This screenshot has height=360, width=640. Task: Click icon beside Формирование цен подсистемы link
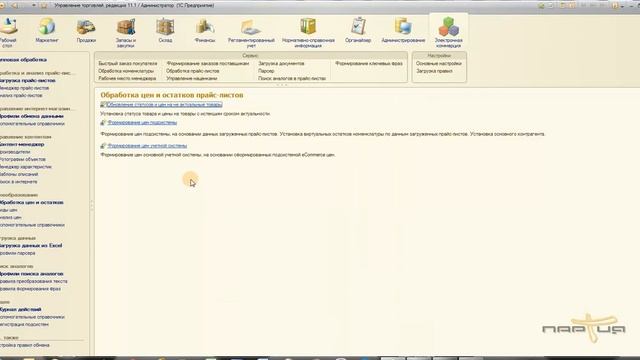pos(103,122)
